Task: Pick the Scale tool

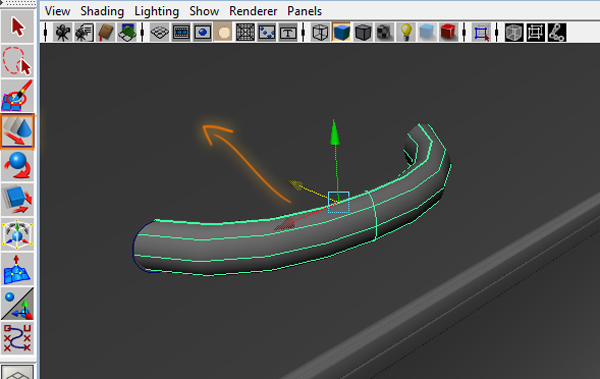Action: pos(18,200)
